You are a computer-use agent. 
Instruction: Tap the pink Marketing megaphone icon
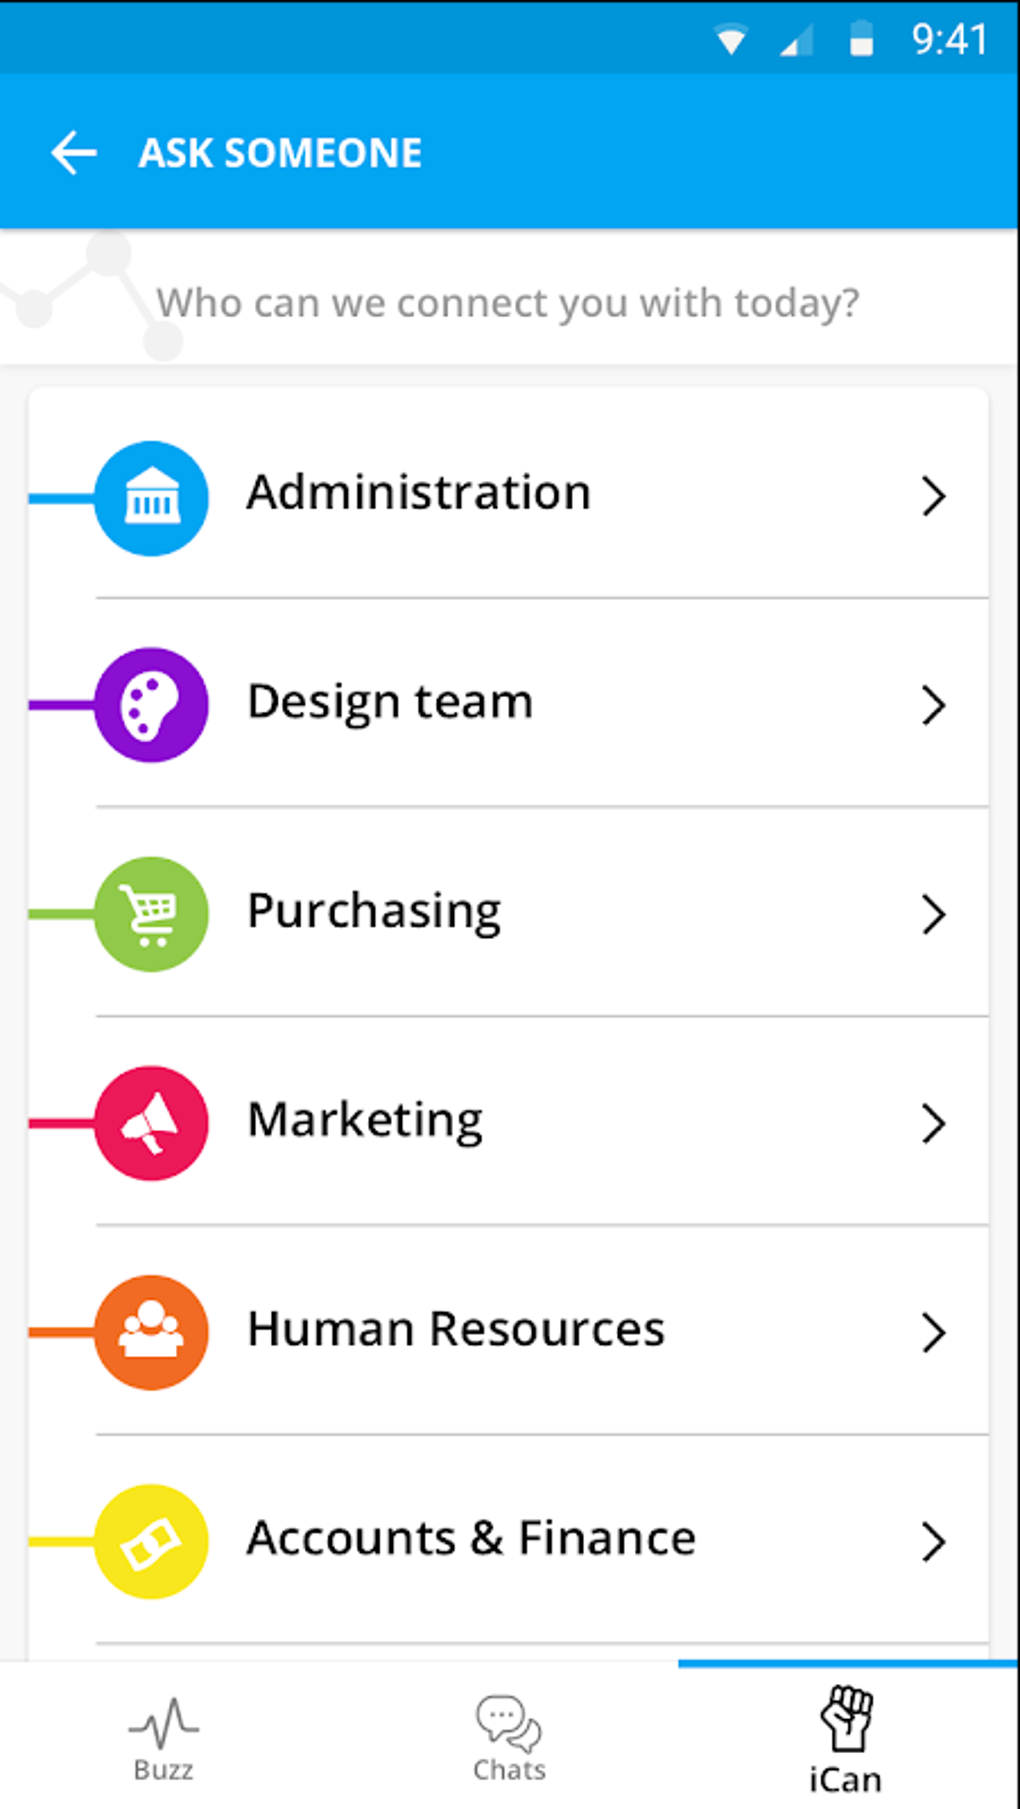click(151, 1123)
